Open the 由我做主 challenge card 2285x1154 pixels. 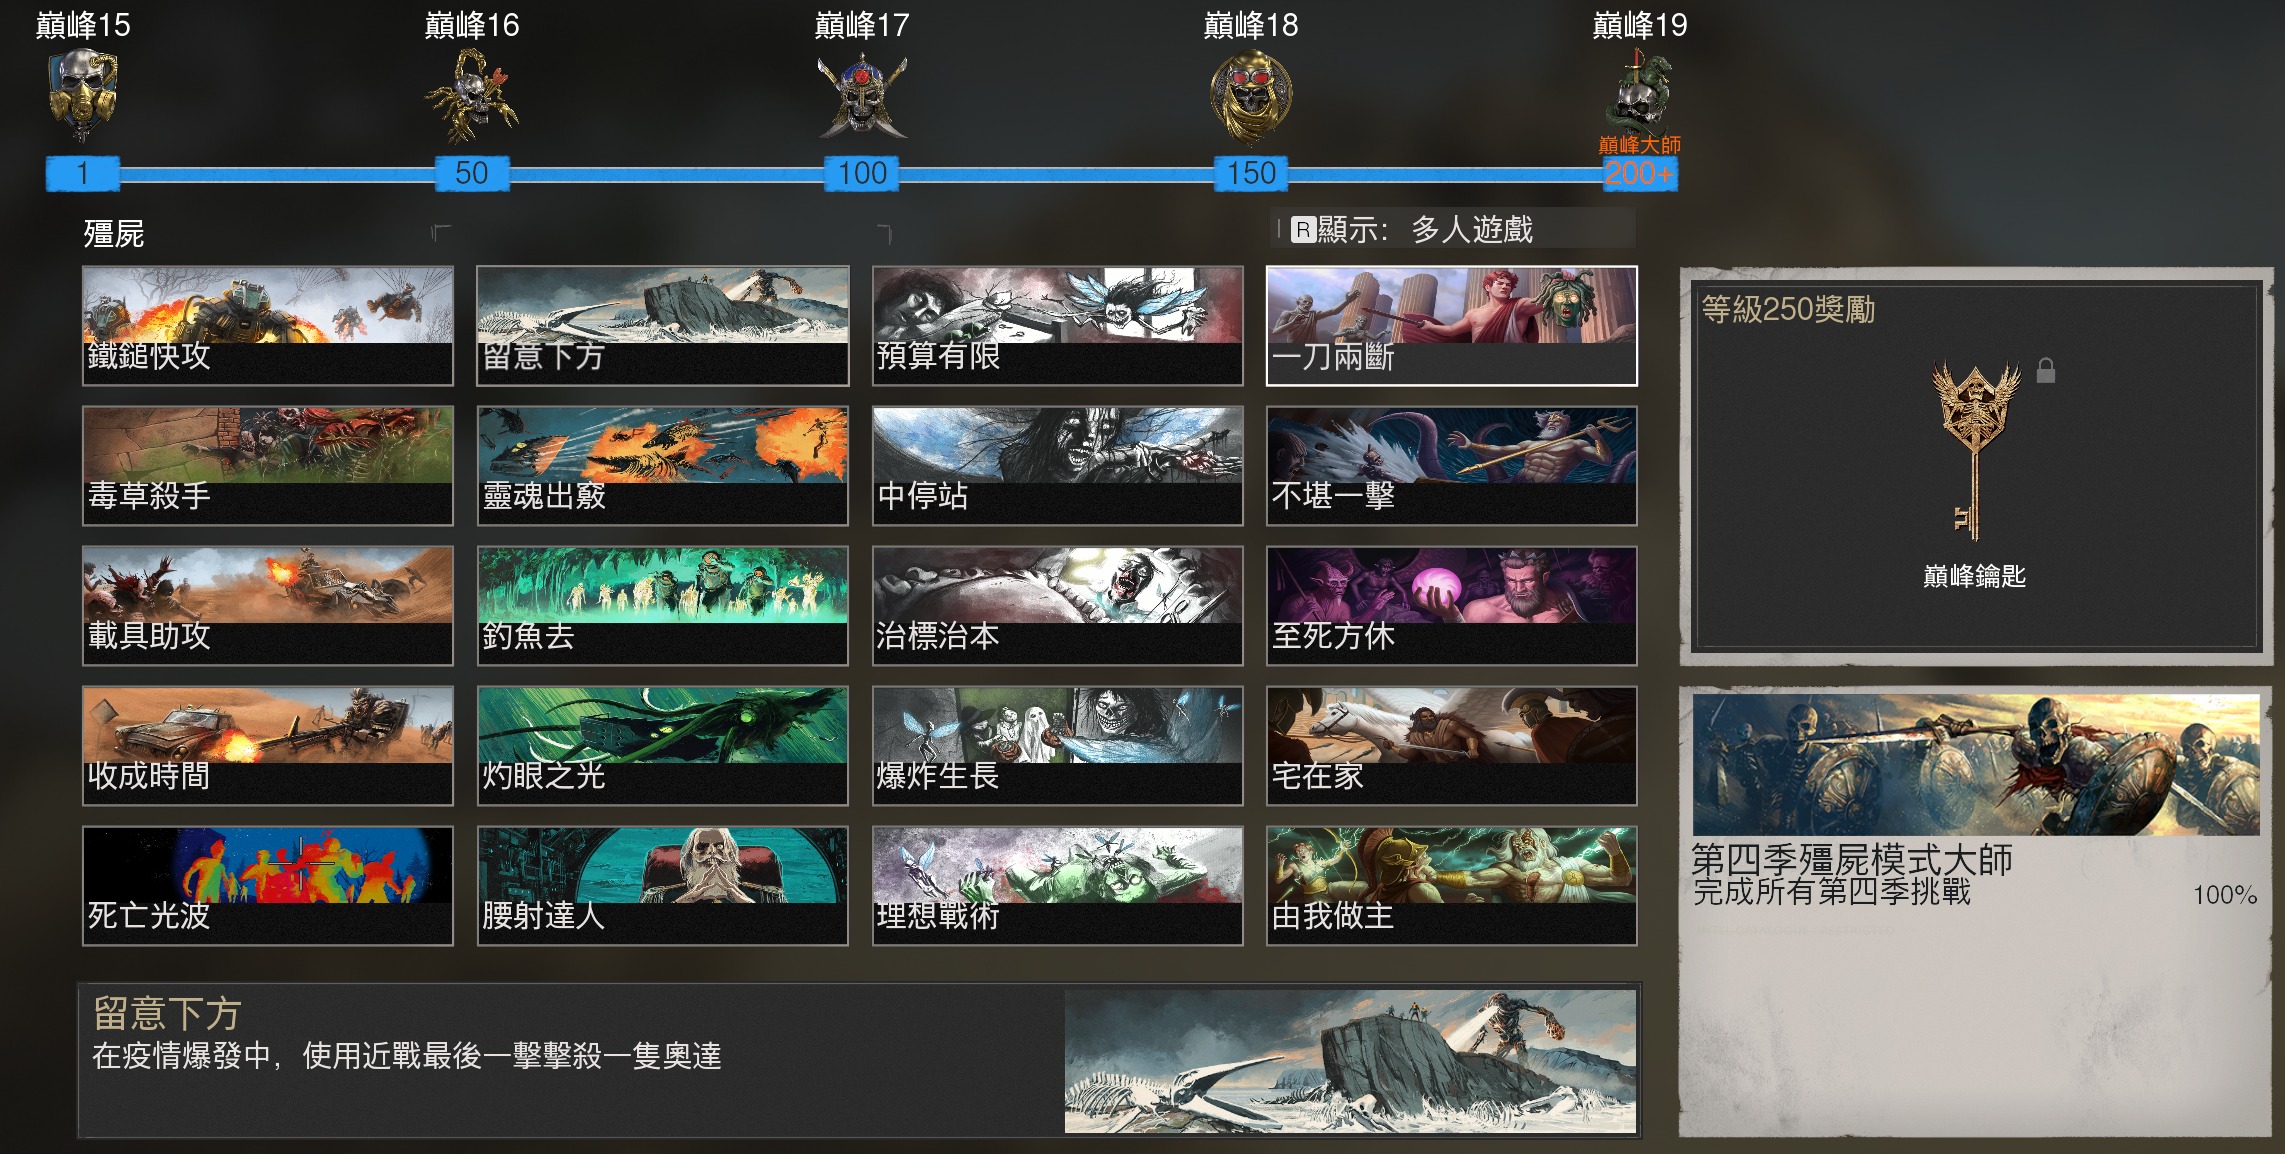pyautogui.click(x=1452, y=885)
